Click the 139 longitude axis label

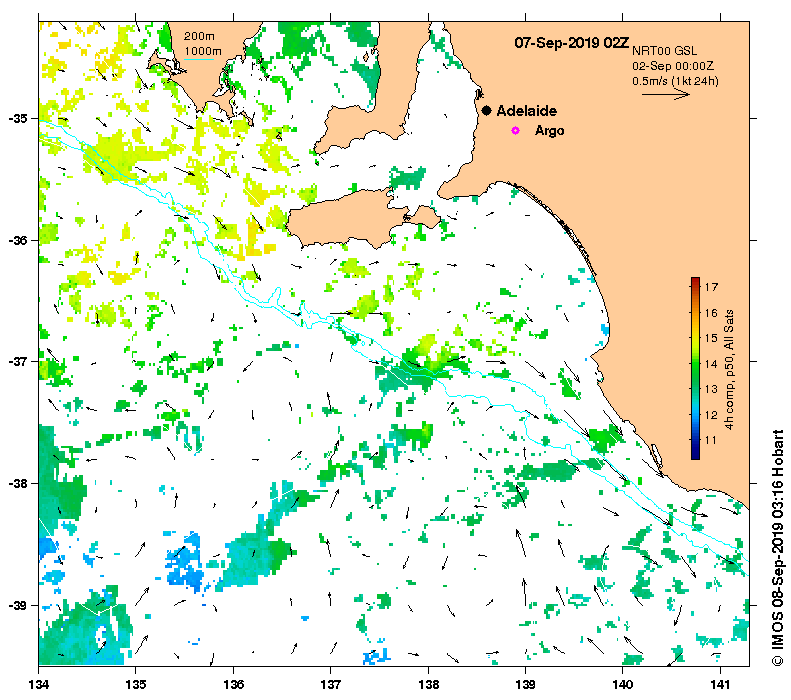(526, 684)
